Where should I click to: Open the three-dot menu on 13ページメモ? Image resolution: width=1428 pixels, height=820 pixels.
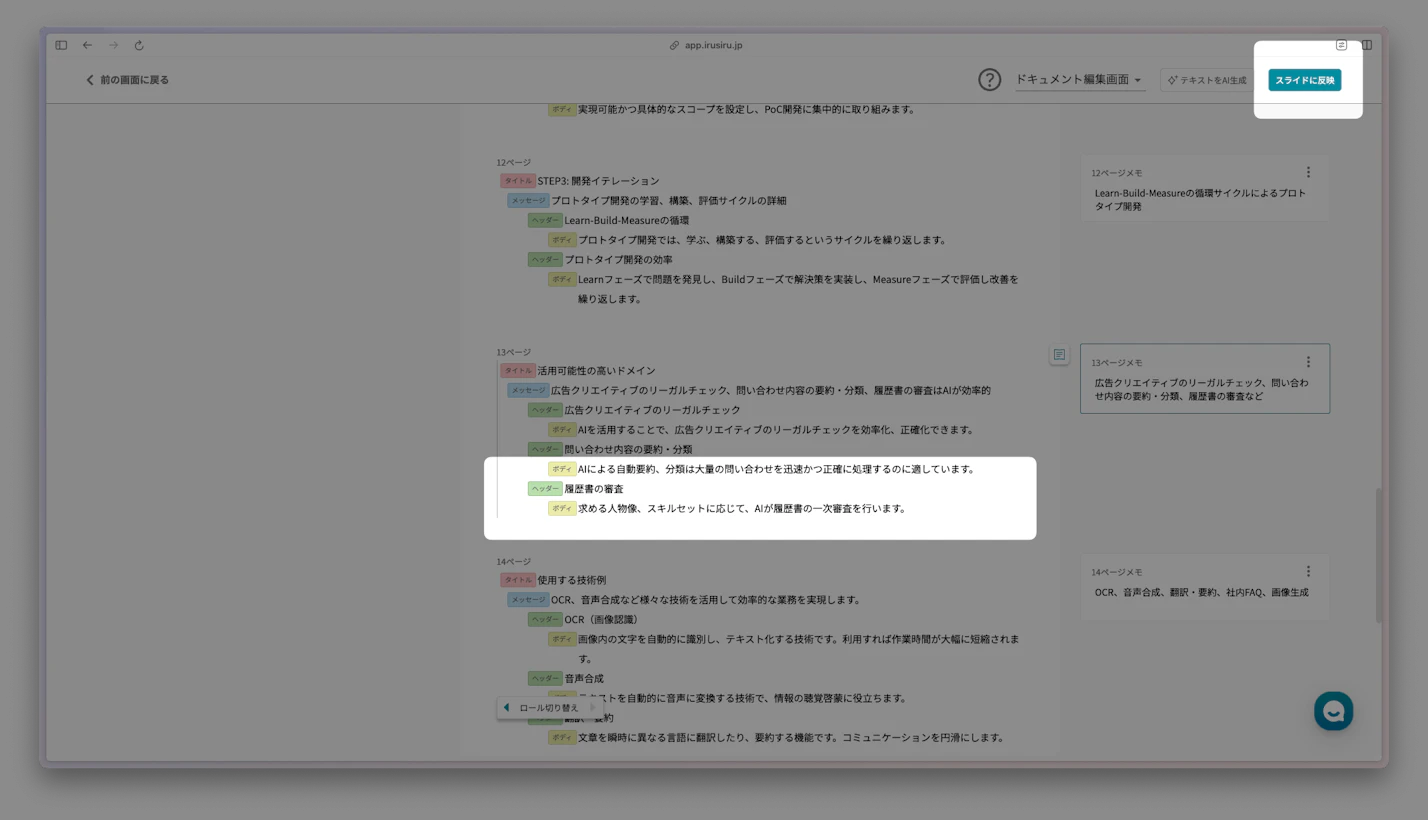click(x=1308, y=362)
